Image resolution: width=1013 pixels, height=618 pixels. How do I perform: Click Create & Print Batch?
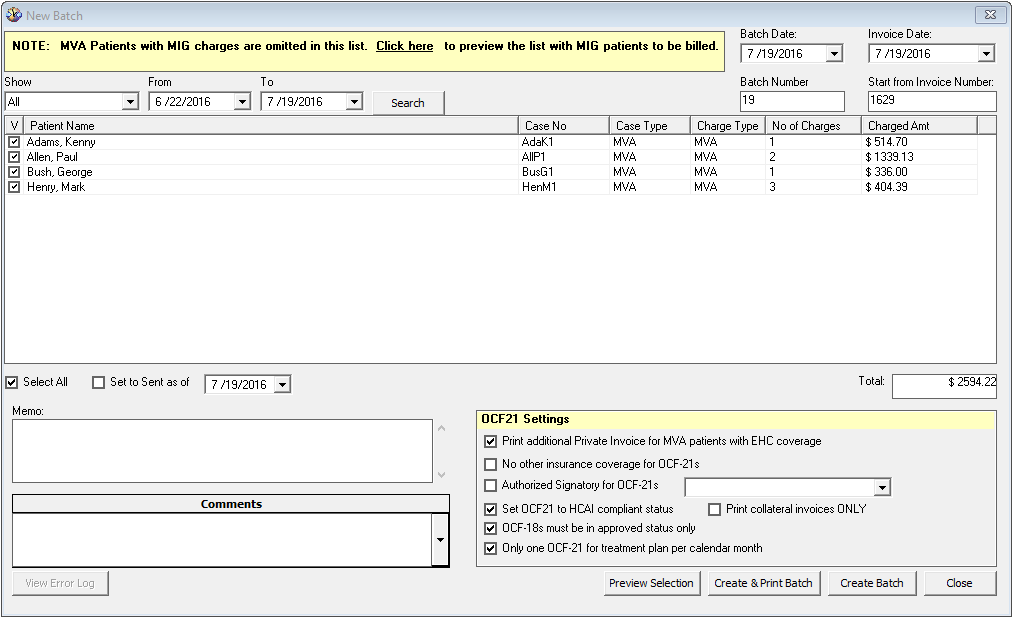point(763,583)
